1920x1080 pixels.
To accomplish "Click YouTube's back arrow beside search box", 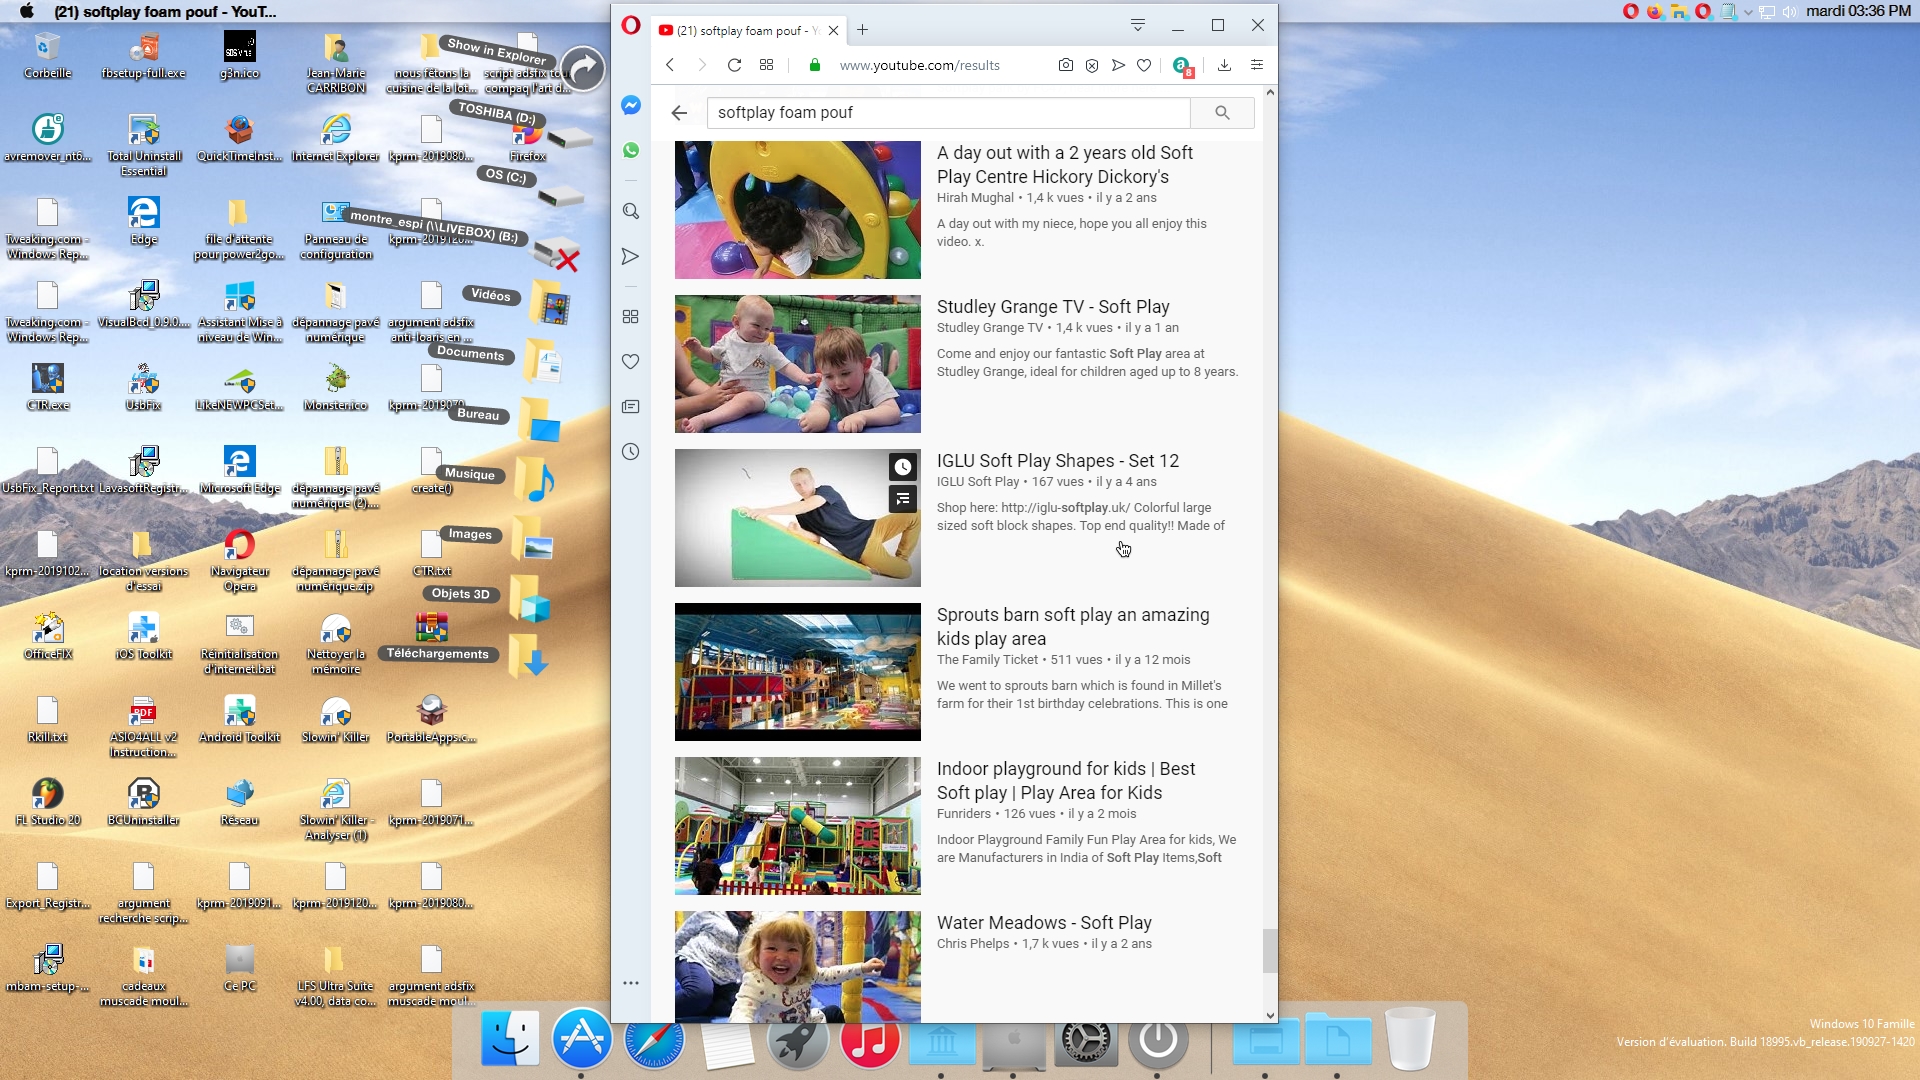I will pos(679,113).
